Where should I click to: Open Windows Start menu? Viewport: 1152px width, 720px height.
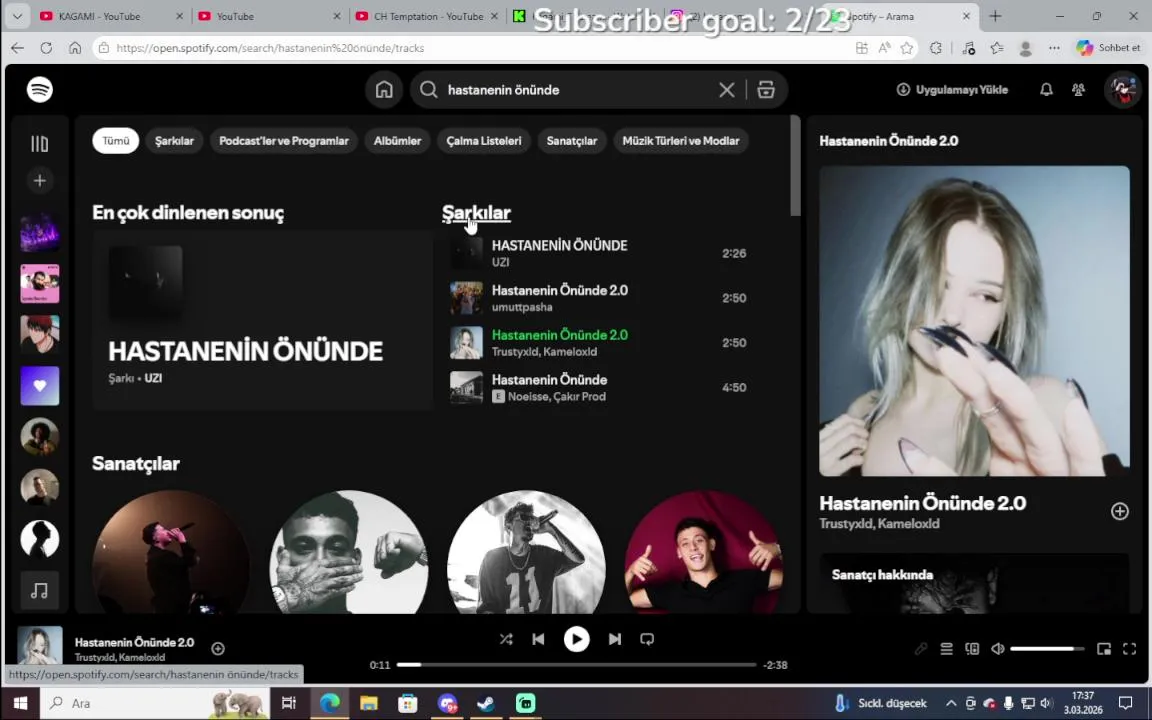pyautogui.click(x=20, y=703)
